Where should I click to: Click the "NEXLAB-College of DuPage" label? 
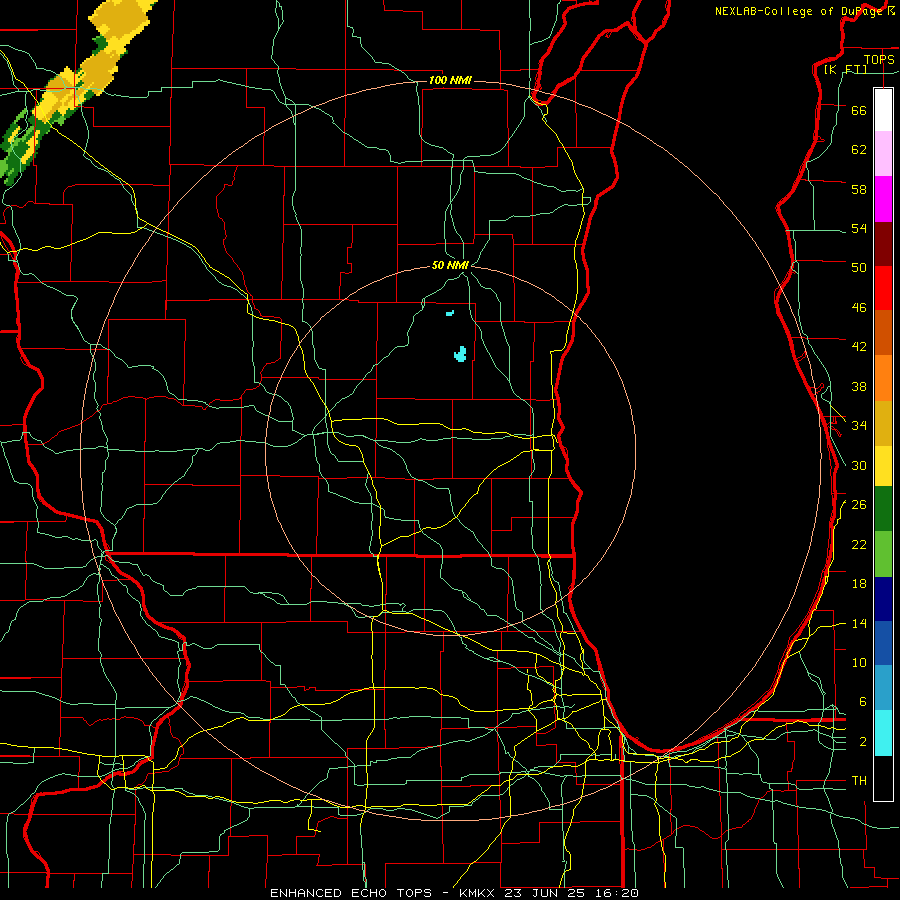point(798,11)
